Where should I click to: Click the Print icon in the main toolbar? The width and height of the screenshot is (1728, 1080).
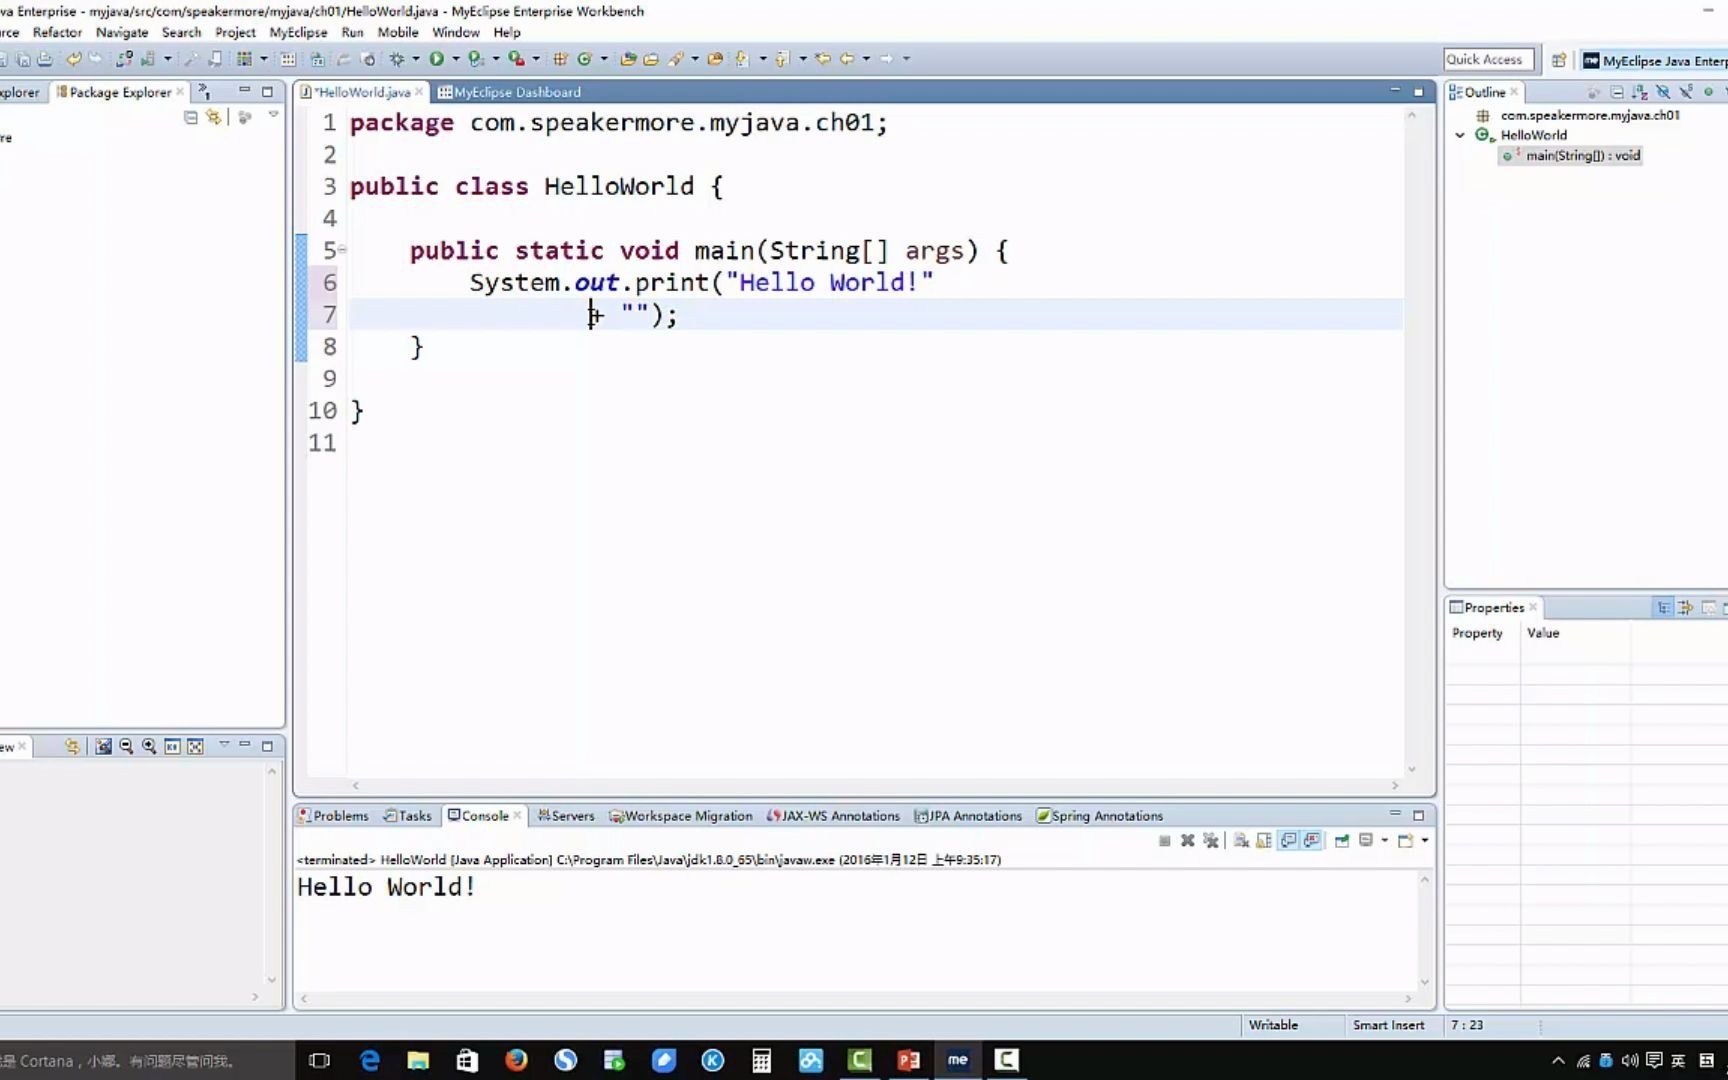(x=45, y=59)
